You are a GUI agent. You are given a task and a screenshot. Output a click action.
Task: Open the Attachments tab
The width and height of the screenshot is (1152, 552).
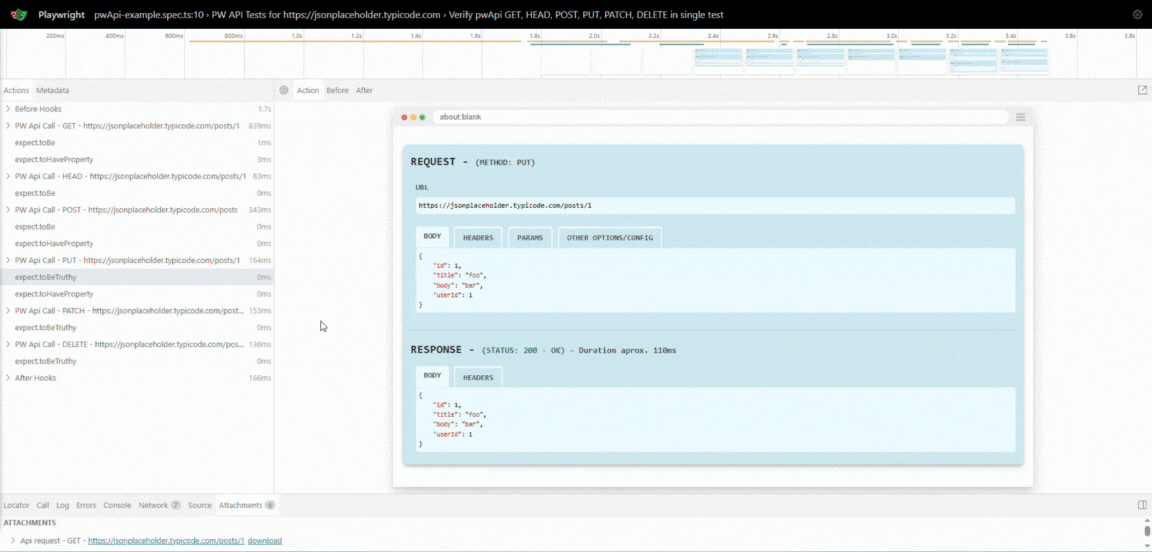coord(247,505)
